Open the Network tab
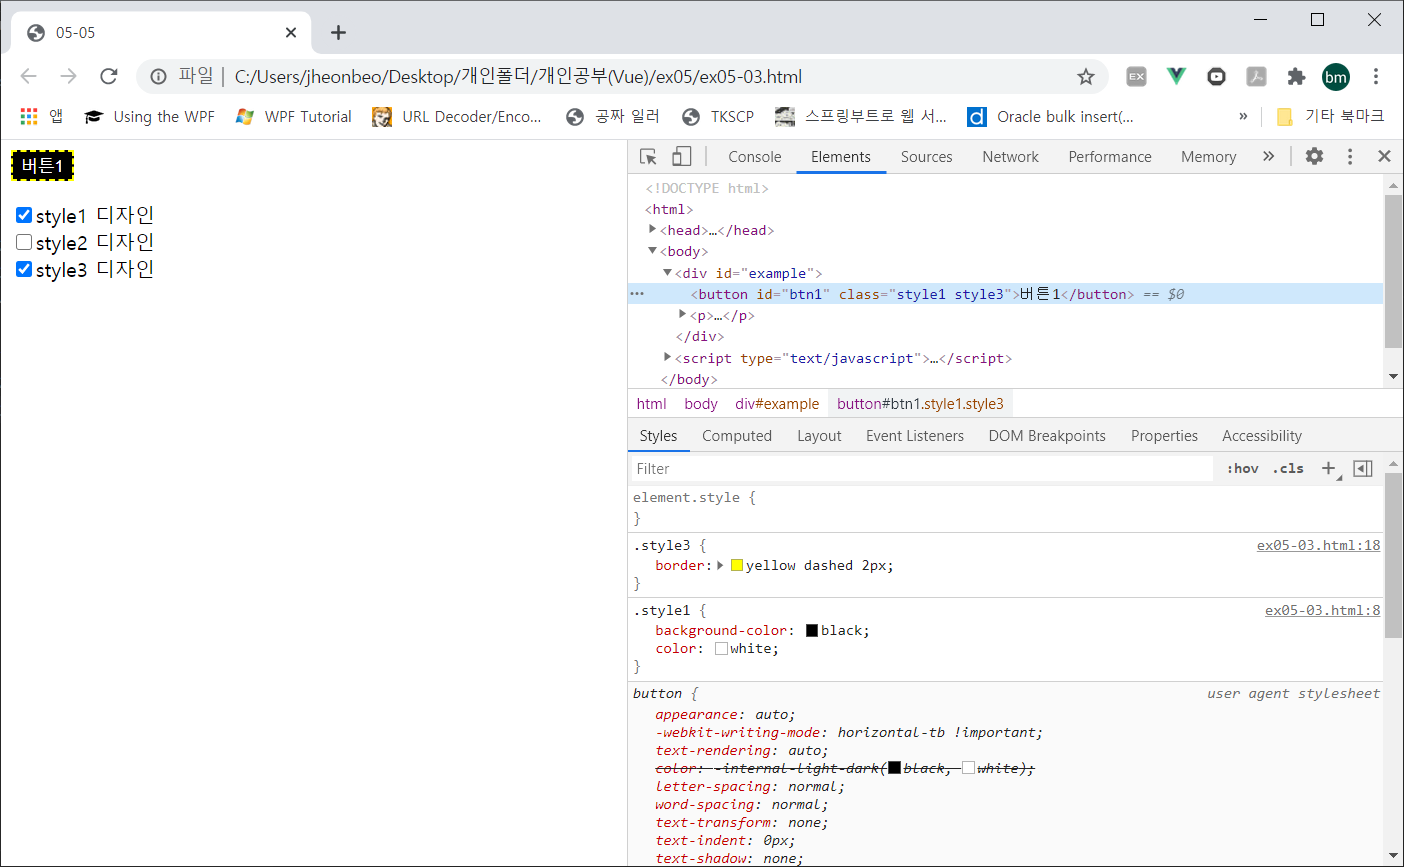Viewport: 1404px width, 867px height. click(1011, 157)
